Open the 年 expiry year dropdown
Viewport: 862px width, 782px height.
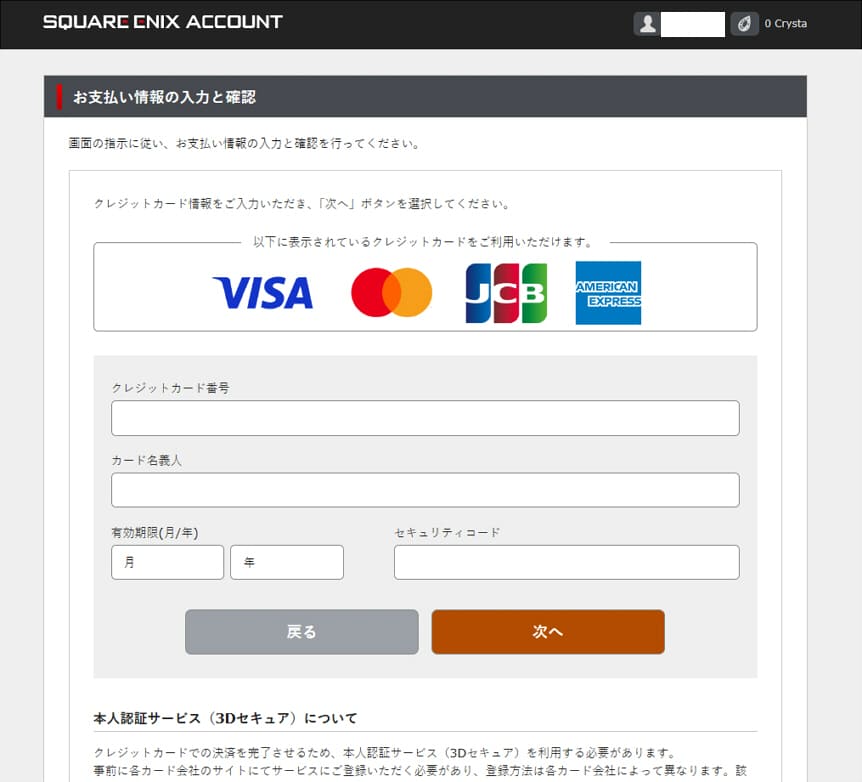coord(287,562)
